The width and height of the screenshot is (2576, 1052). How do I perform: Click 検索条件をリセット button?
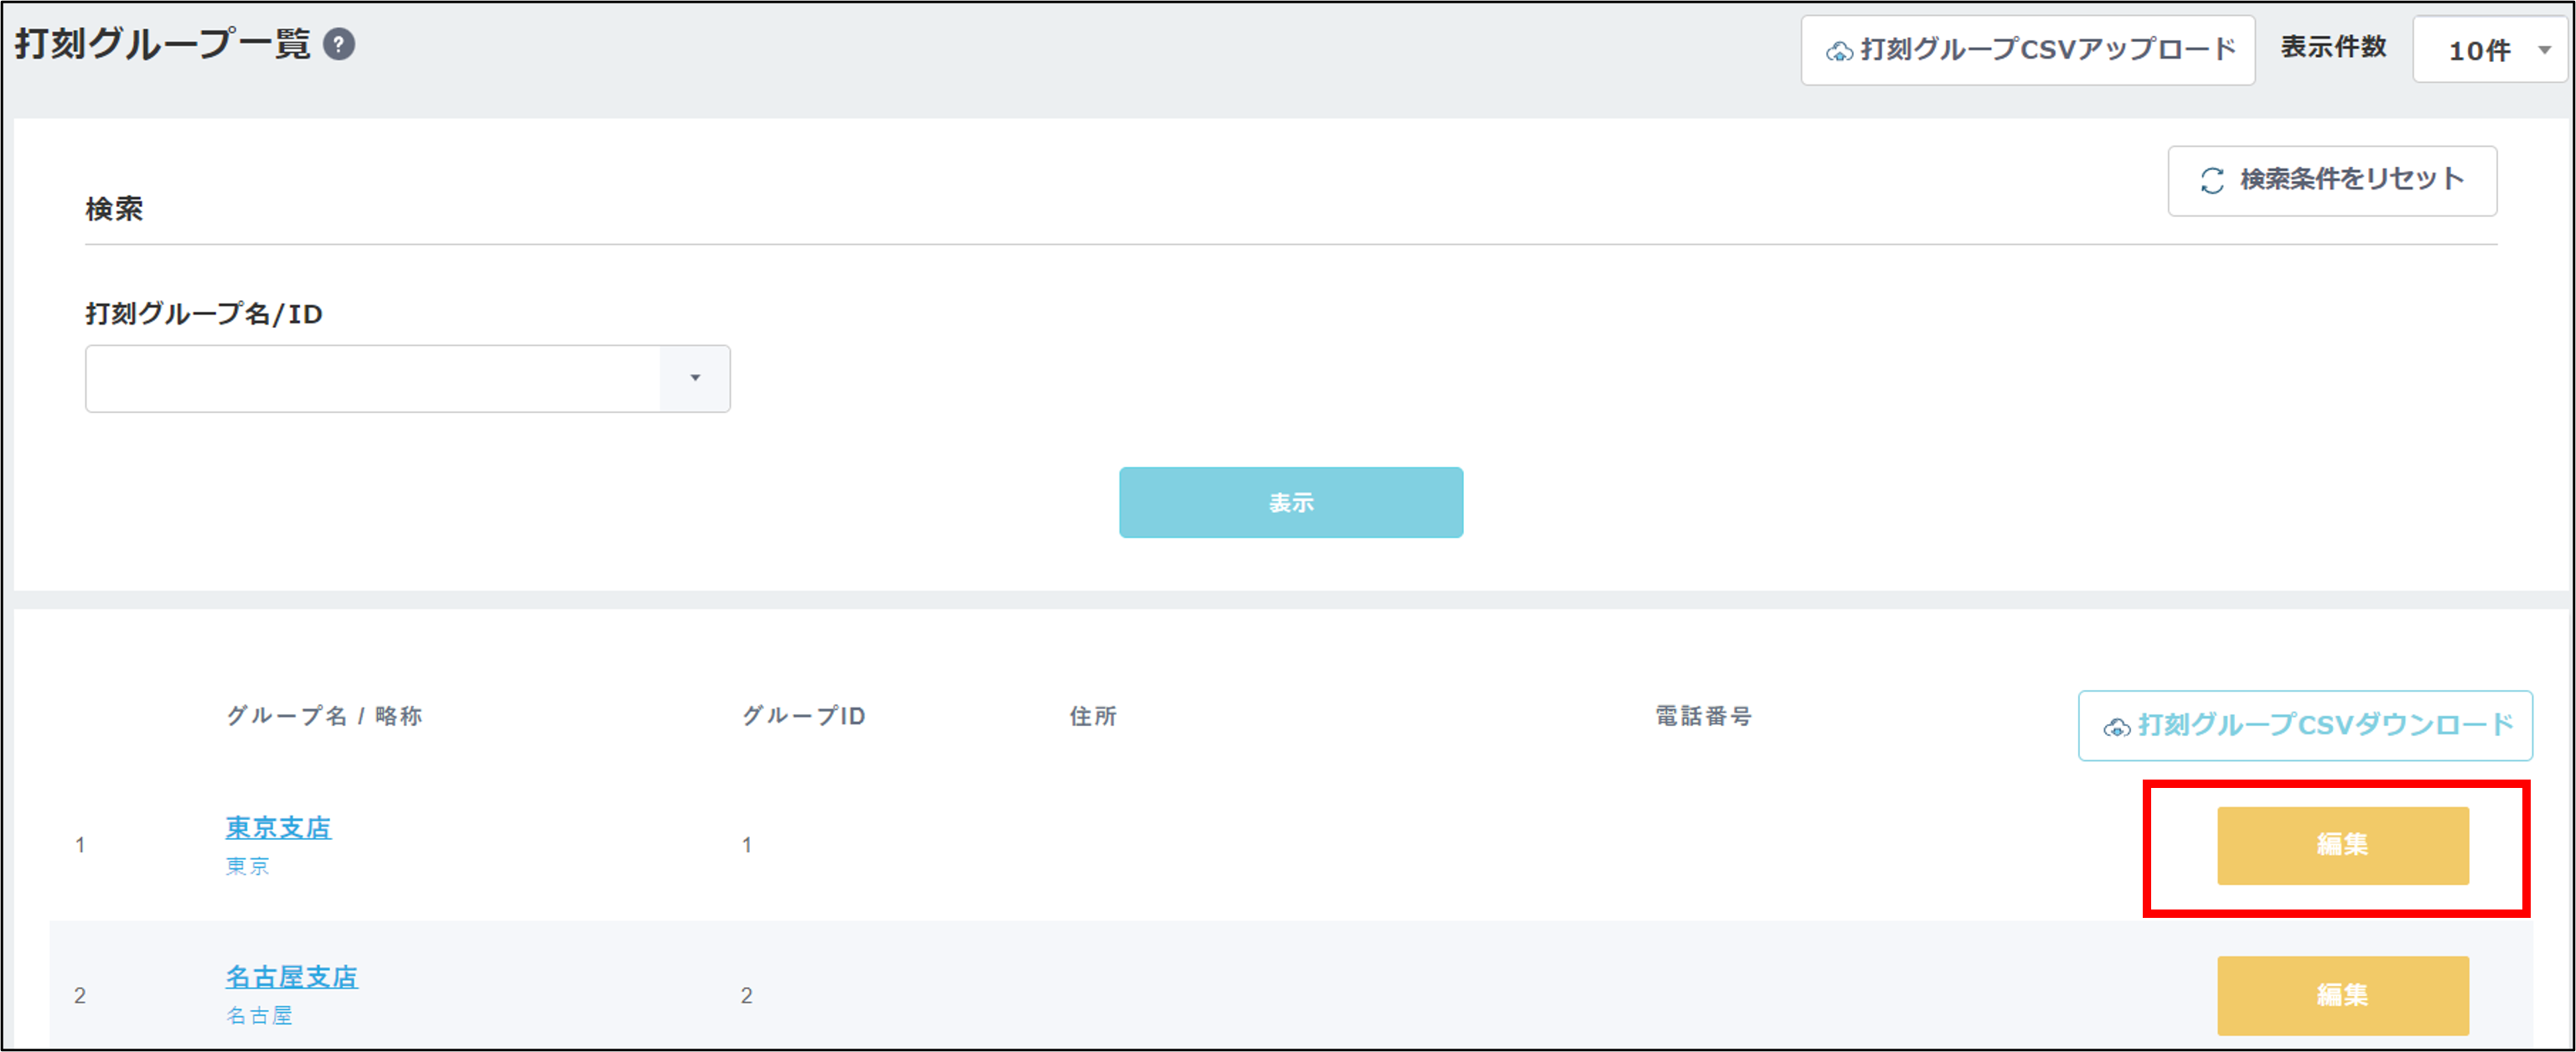(x=2332, y=181)
